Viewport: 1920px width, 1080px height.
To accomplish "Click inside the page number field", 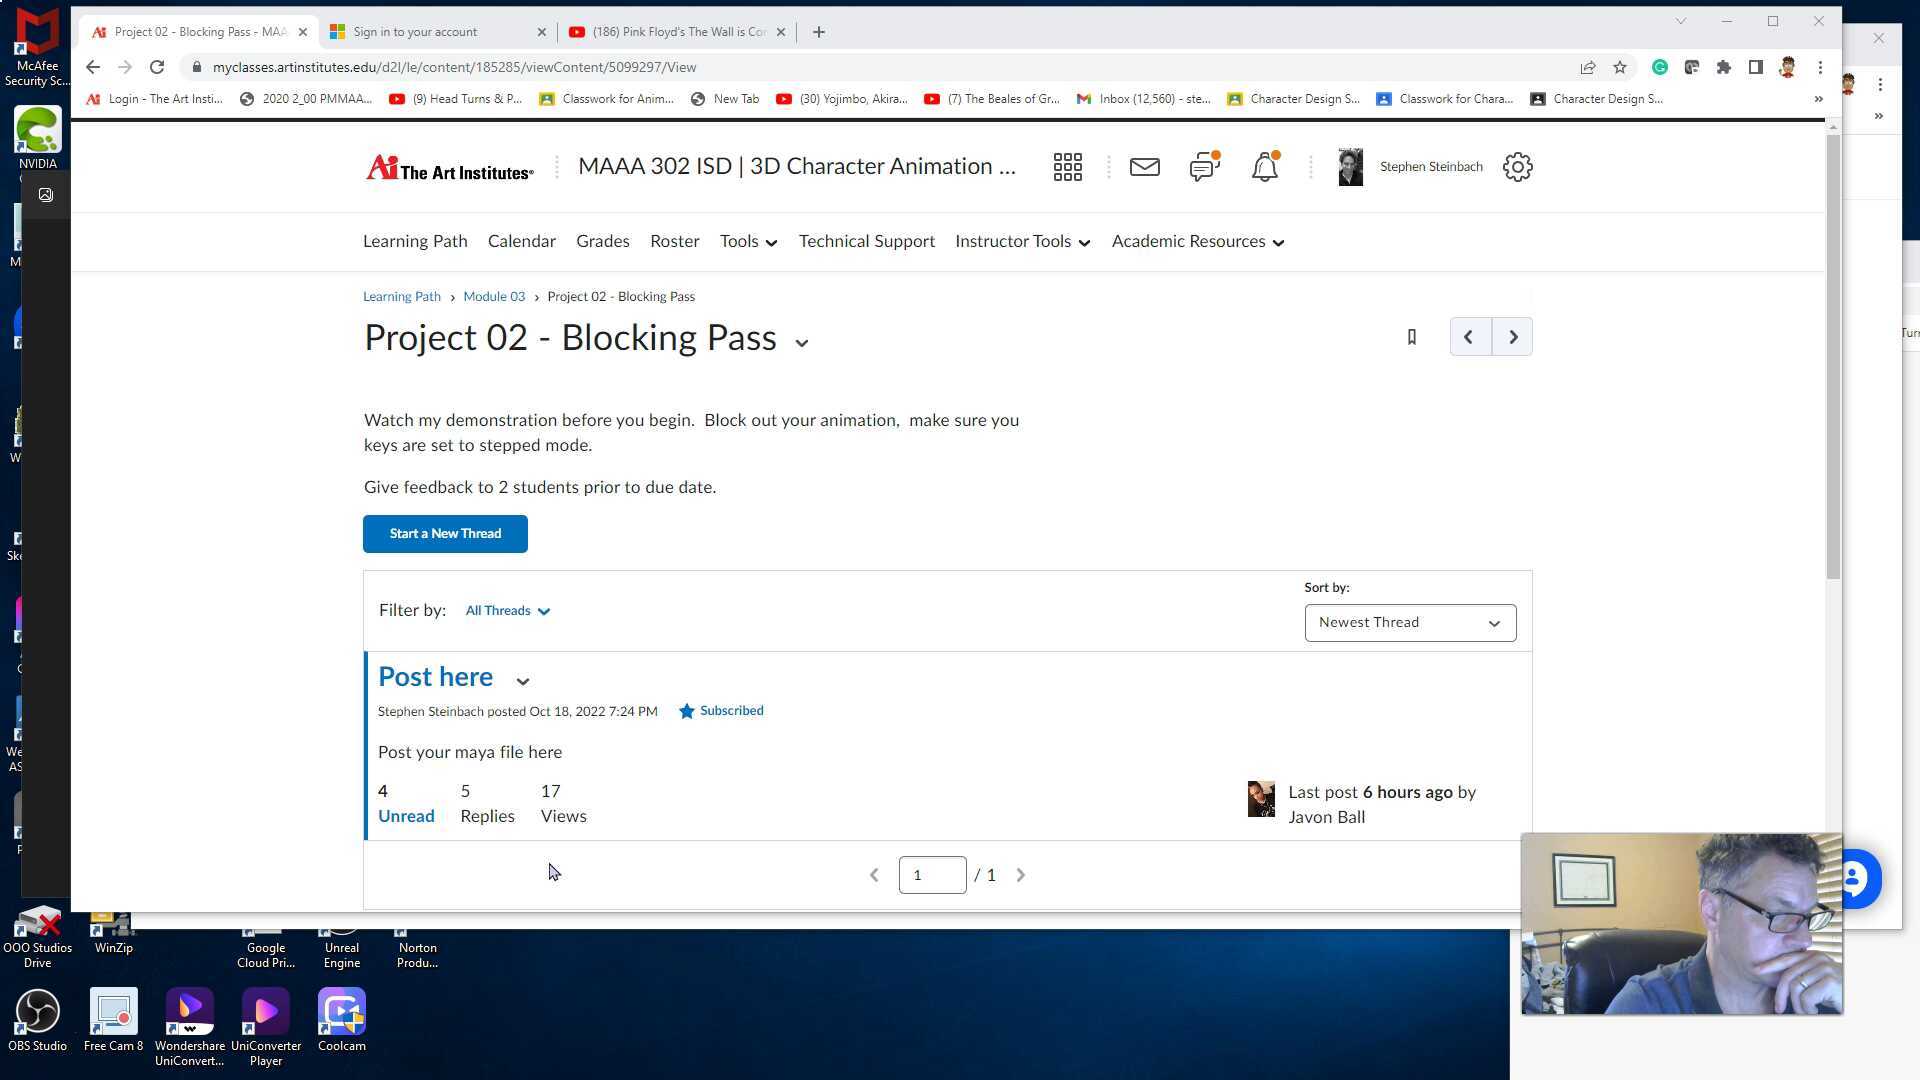I will [x=931, y=874].
